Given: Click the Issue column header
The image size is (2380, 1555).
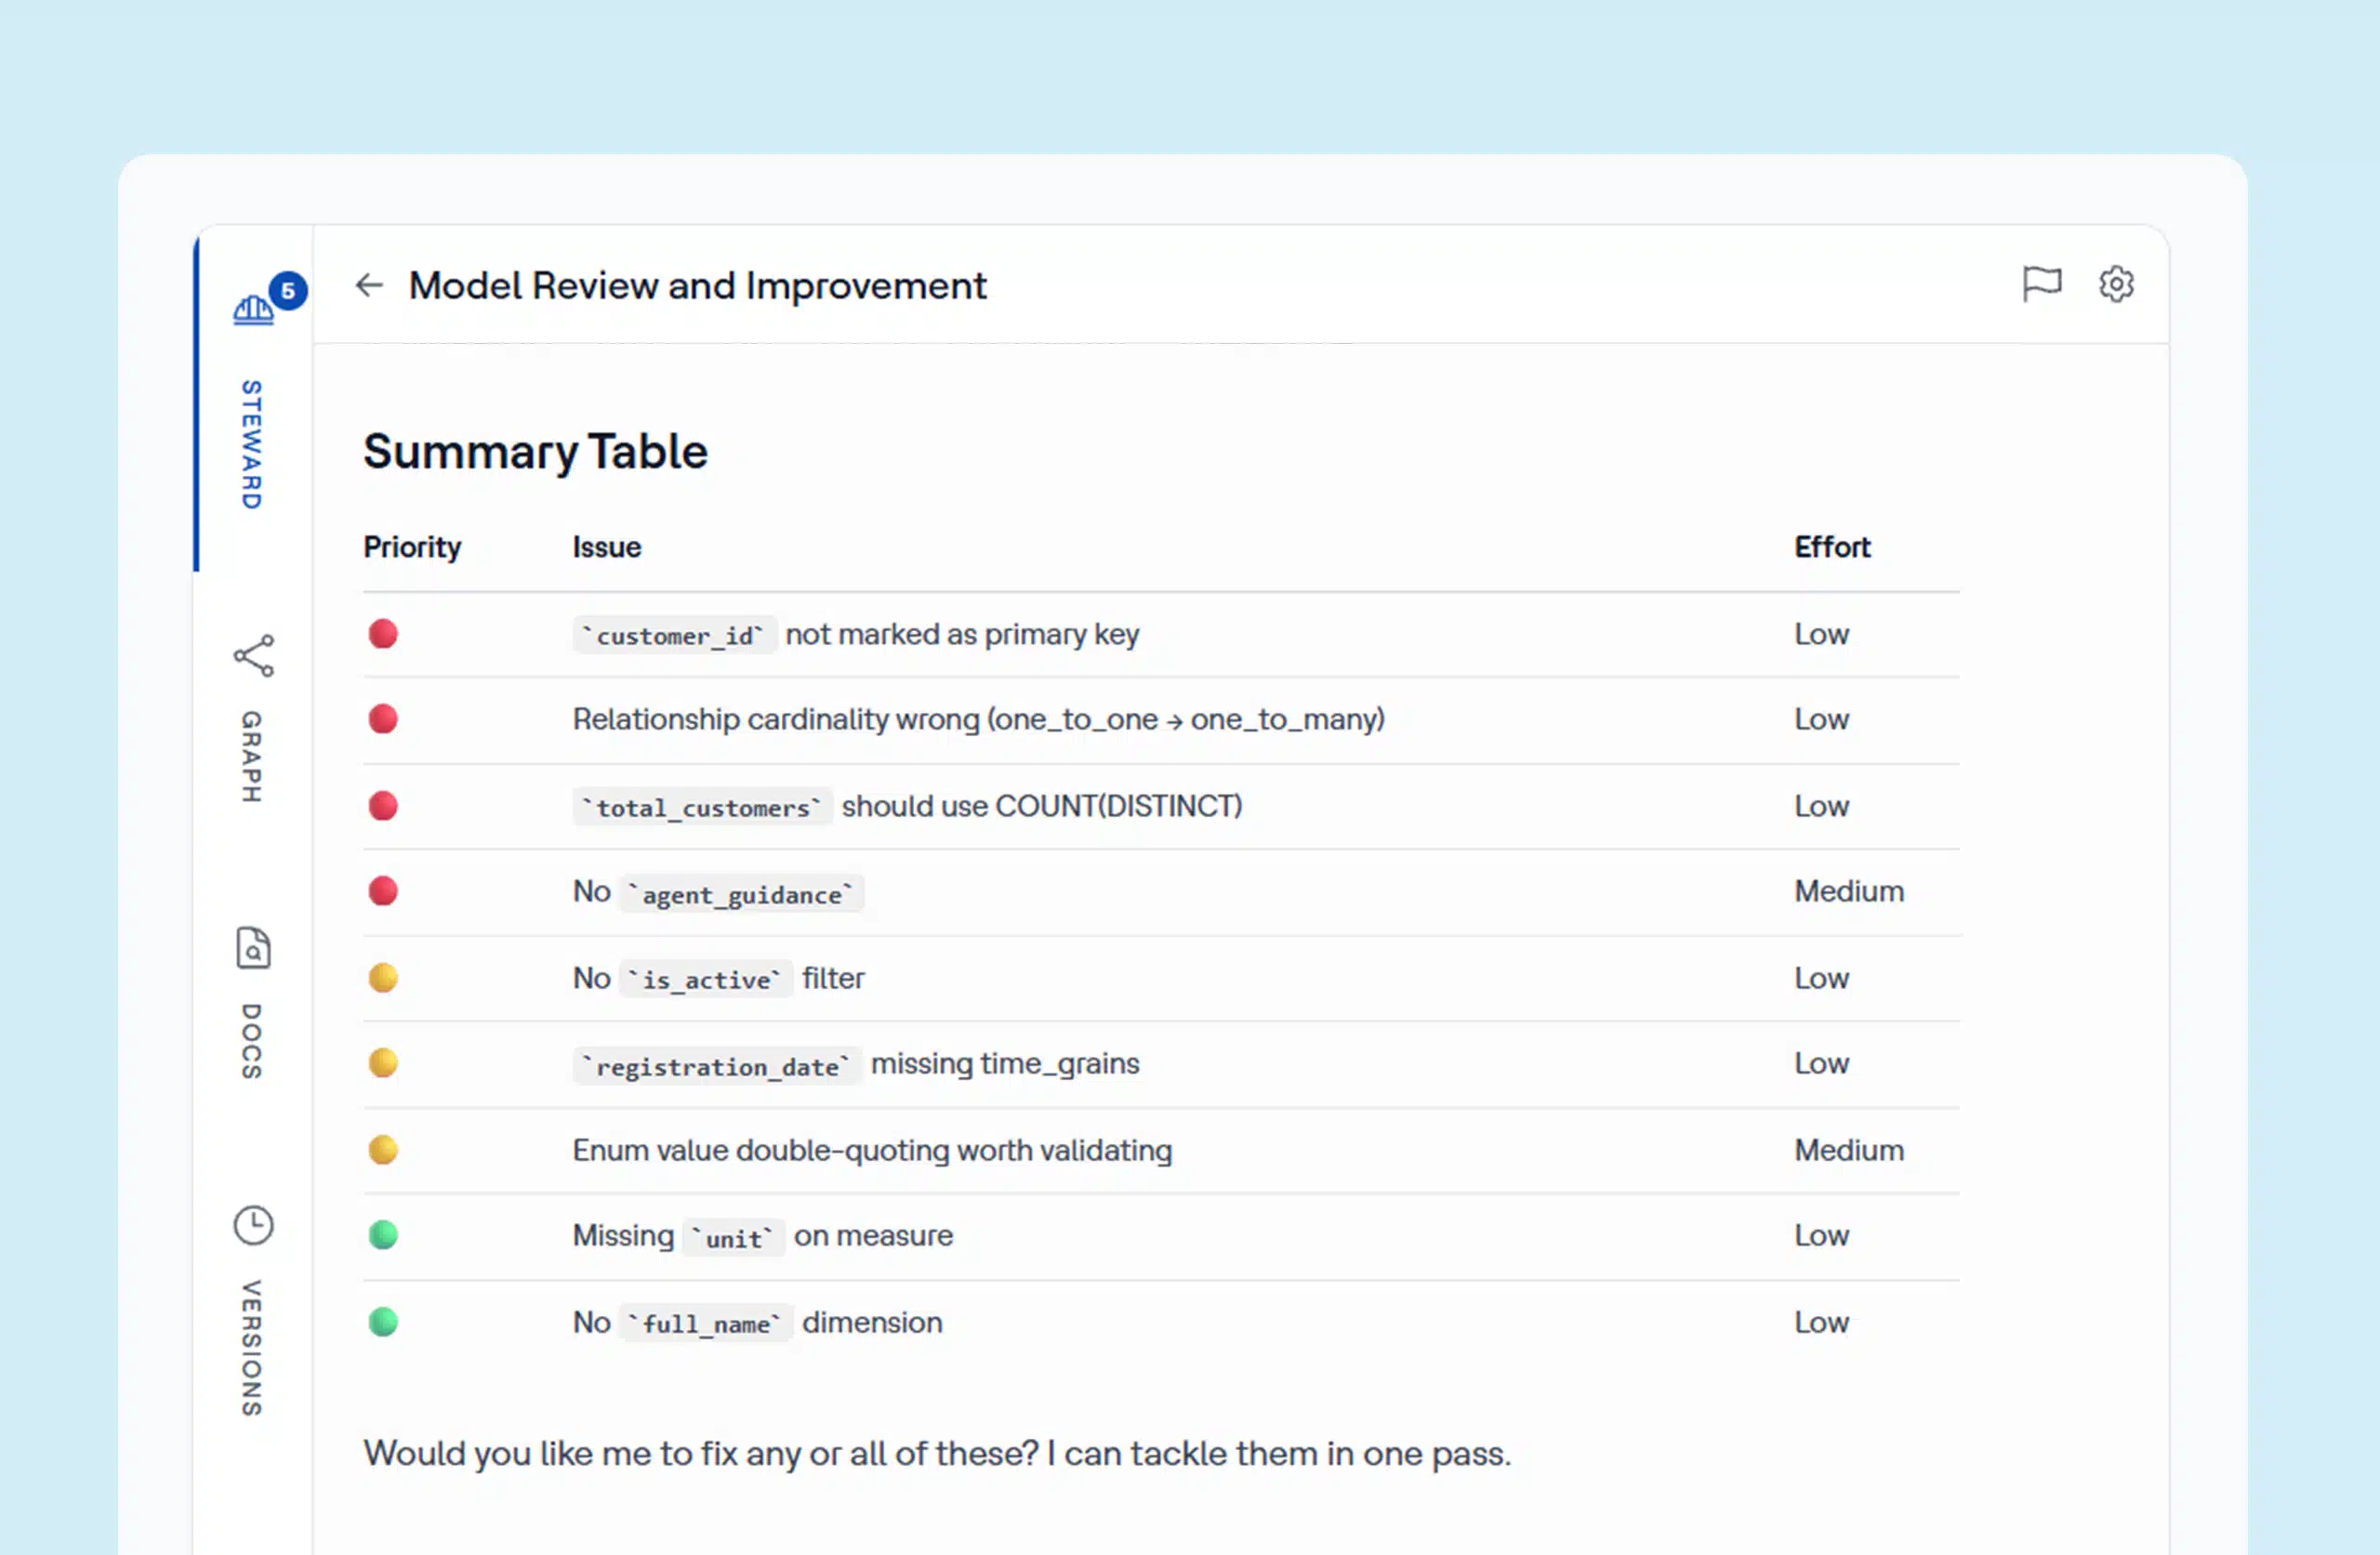Looking at the screenshot, I should click(607, 548).
